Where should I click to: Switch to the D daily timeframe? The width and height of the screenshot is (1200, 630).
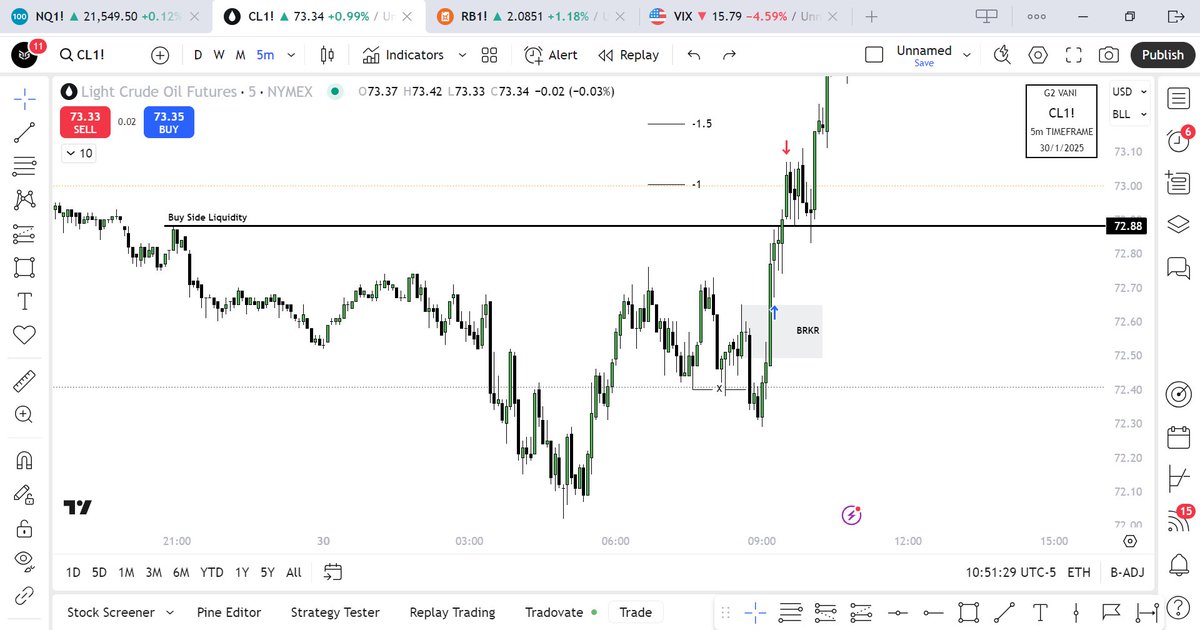click(198, 55)
